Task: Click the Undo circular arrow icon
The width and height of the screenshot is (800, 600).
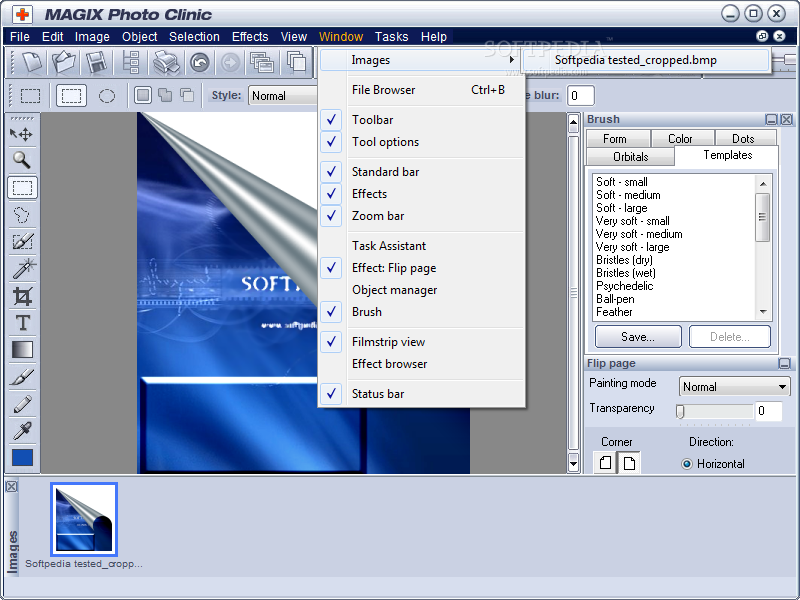Action: pyautogui.click(x=199, y=63)
